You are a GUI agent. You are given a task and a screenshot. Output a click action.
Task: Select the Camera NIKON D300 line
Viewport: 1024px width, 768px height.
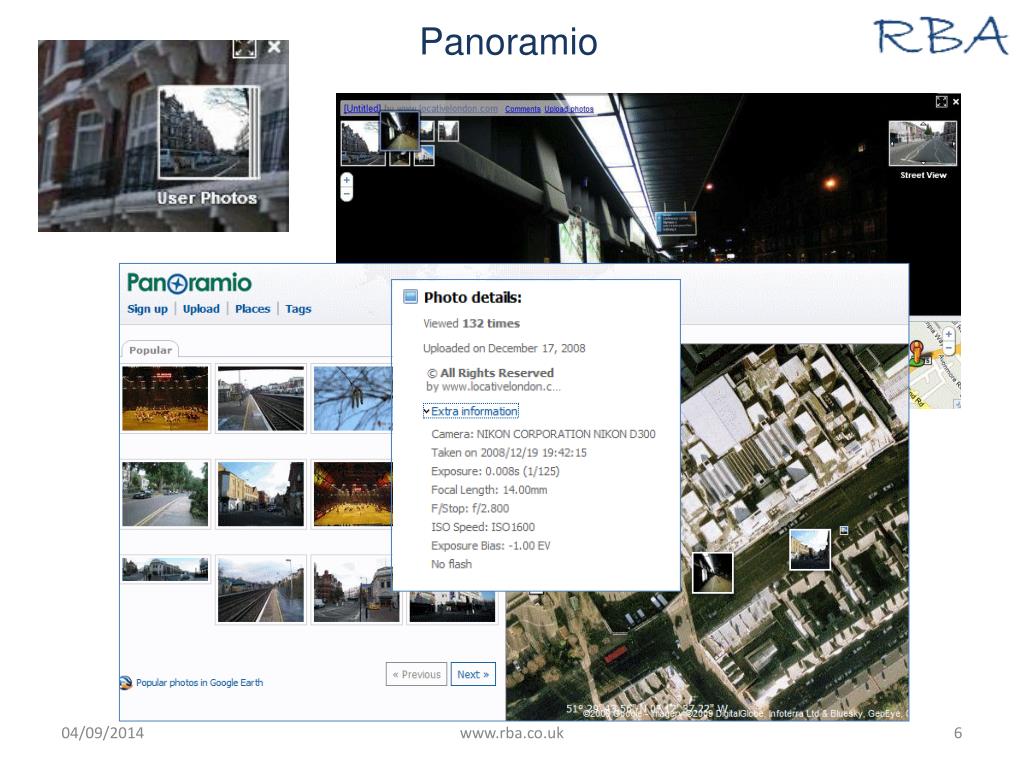[543, 434]
